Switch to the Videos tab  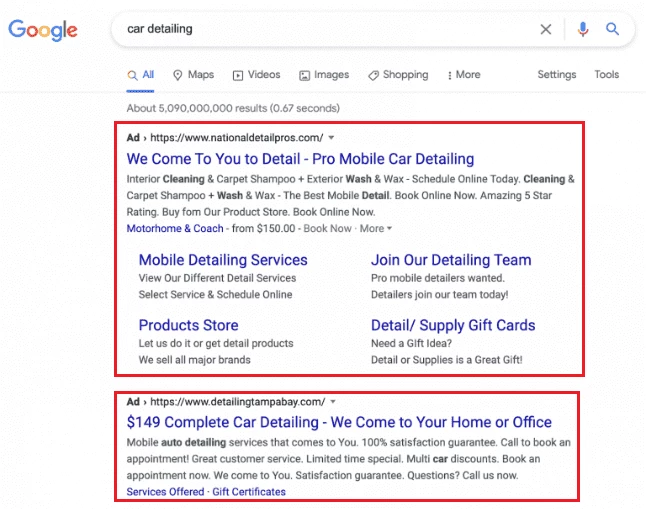[x=256, y=75]
